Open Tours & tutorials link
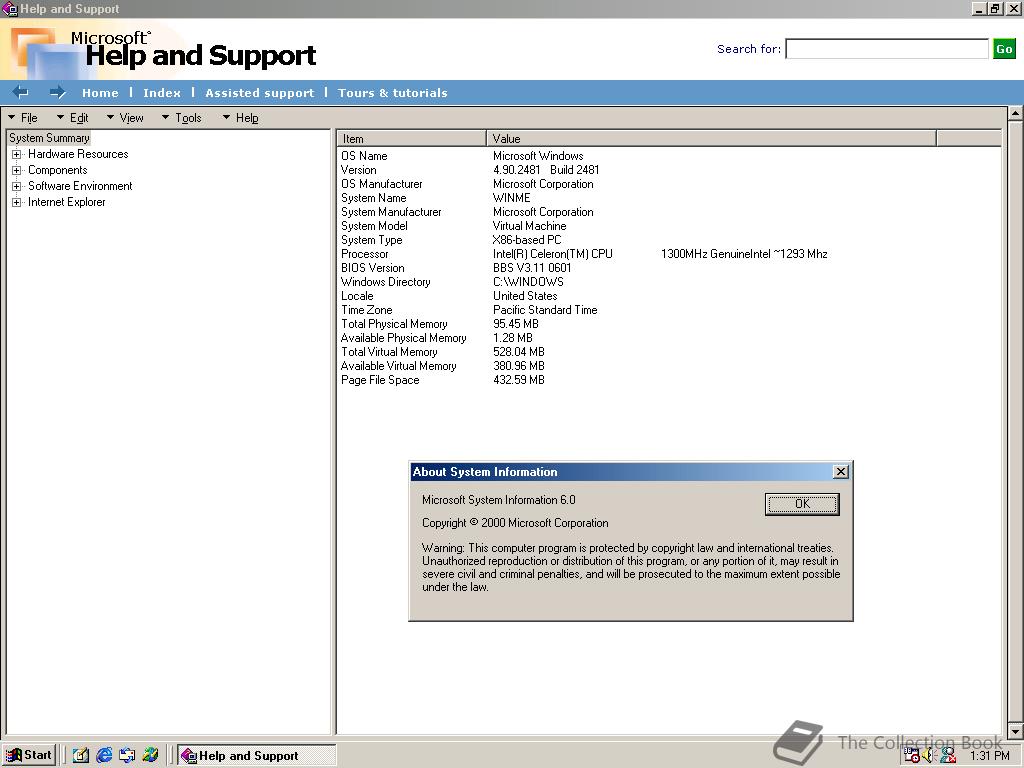Image resolution: width=1024 pixels, height=768 pixels. [x=392, y=93]
